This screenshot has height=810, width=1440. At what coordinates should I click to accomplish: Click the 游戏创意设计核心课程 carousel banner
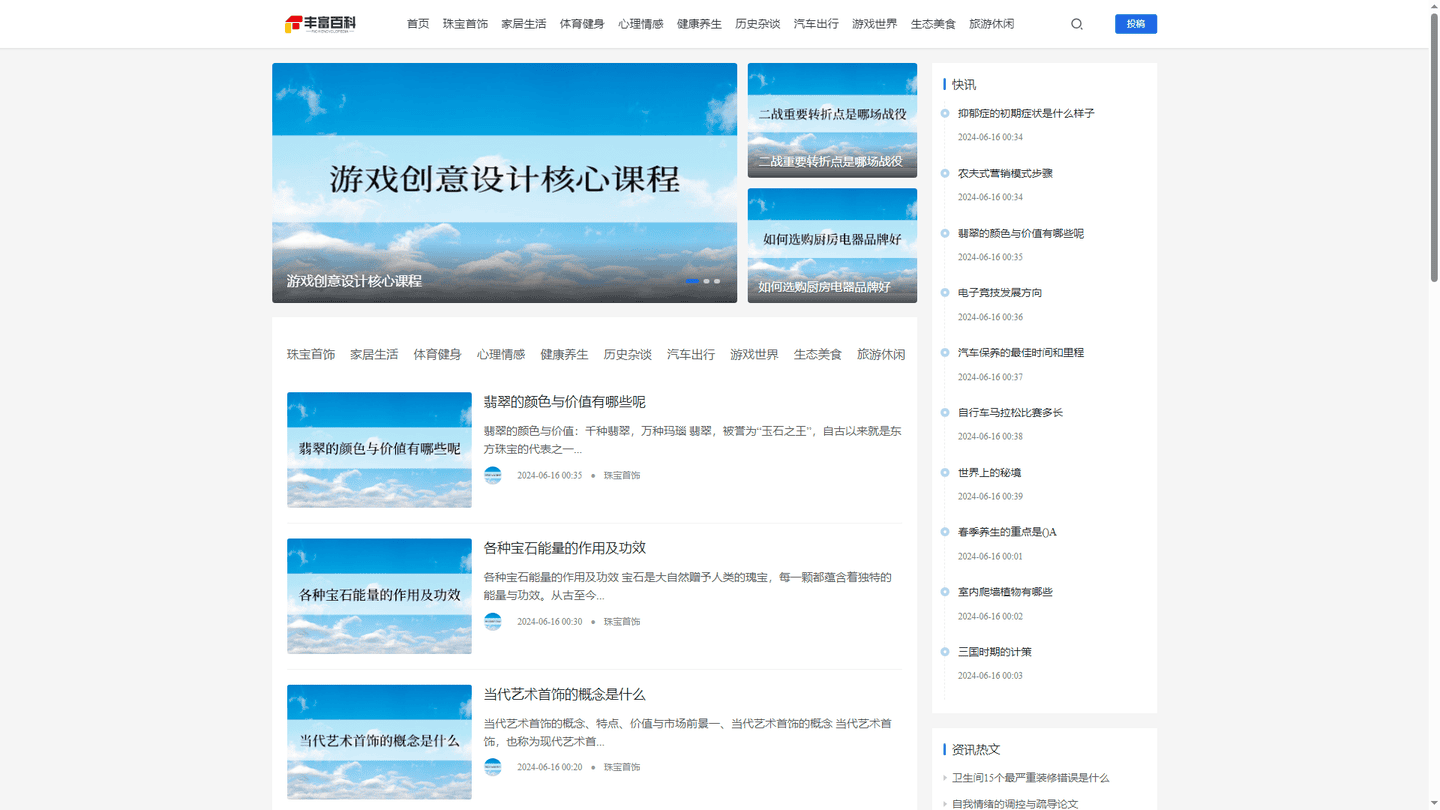click(504, 183)
